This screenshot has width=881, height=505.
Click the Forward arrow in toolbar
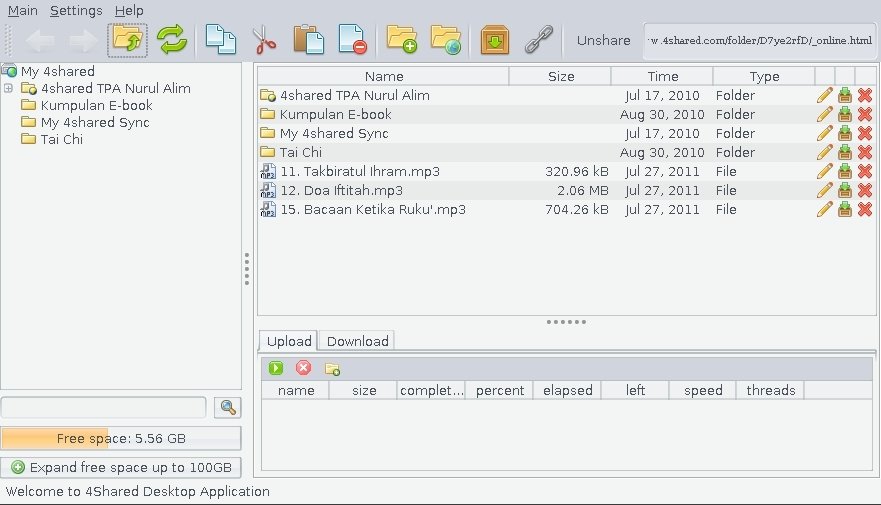pos(83,40)
